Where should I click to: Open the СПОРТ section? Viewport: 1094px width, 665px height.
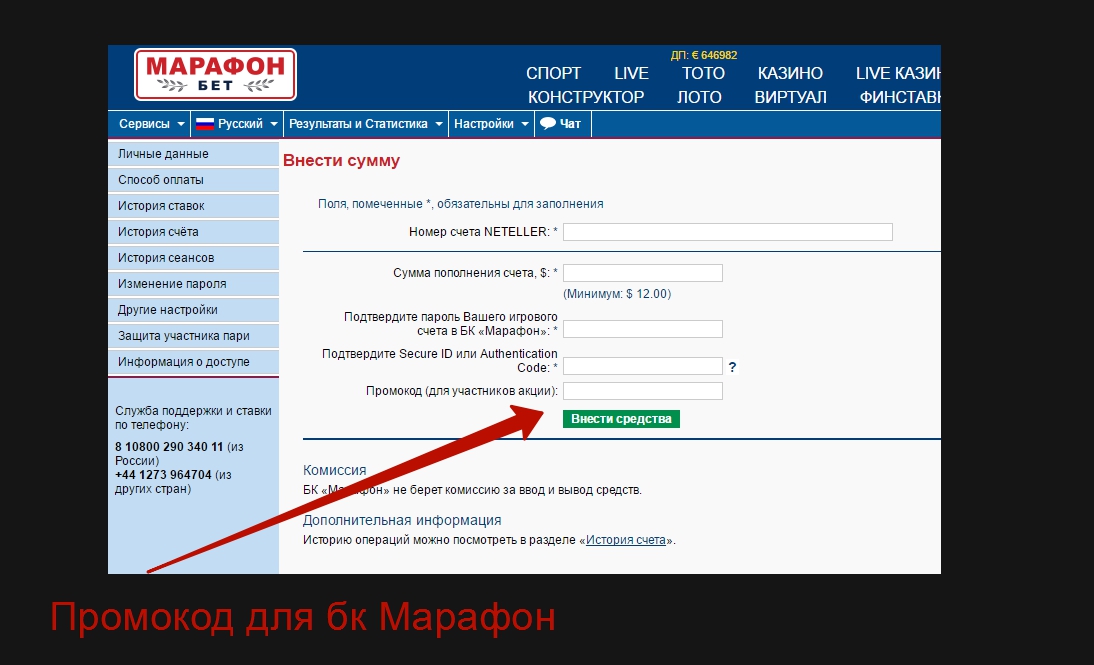pos(553,72)
